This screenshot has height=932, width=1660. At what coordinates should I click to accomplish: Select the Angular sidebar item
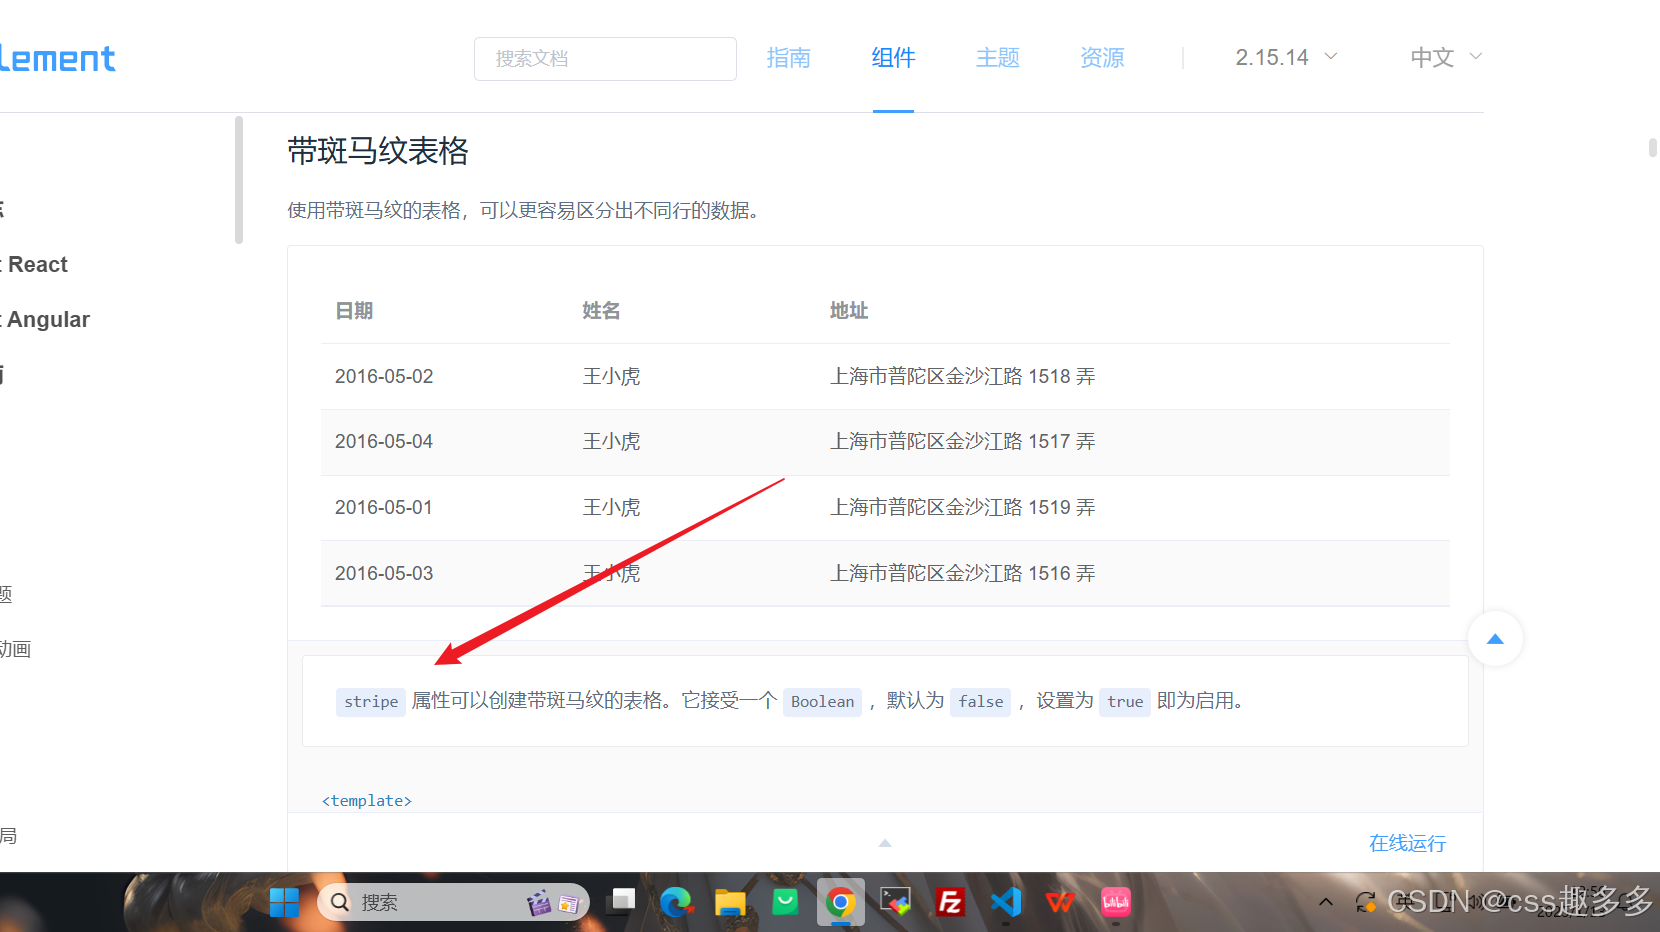(x=48, y=320)
